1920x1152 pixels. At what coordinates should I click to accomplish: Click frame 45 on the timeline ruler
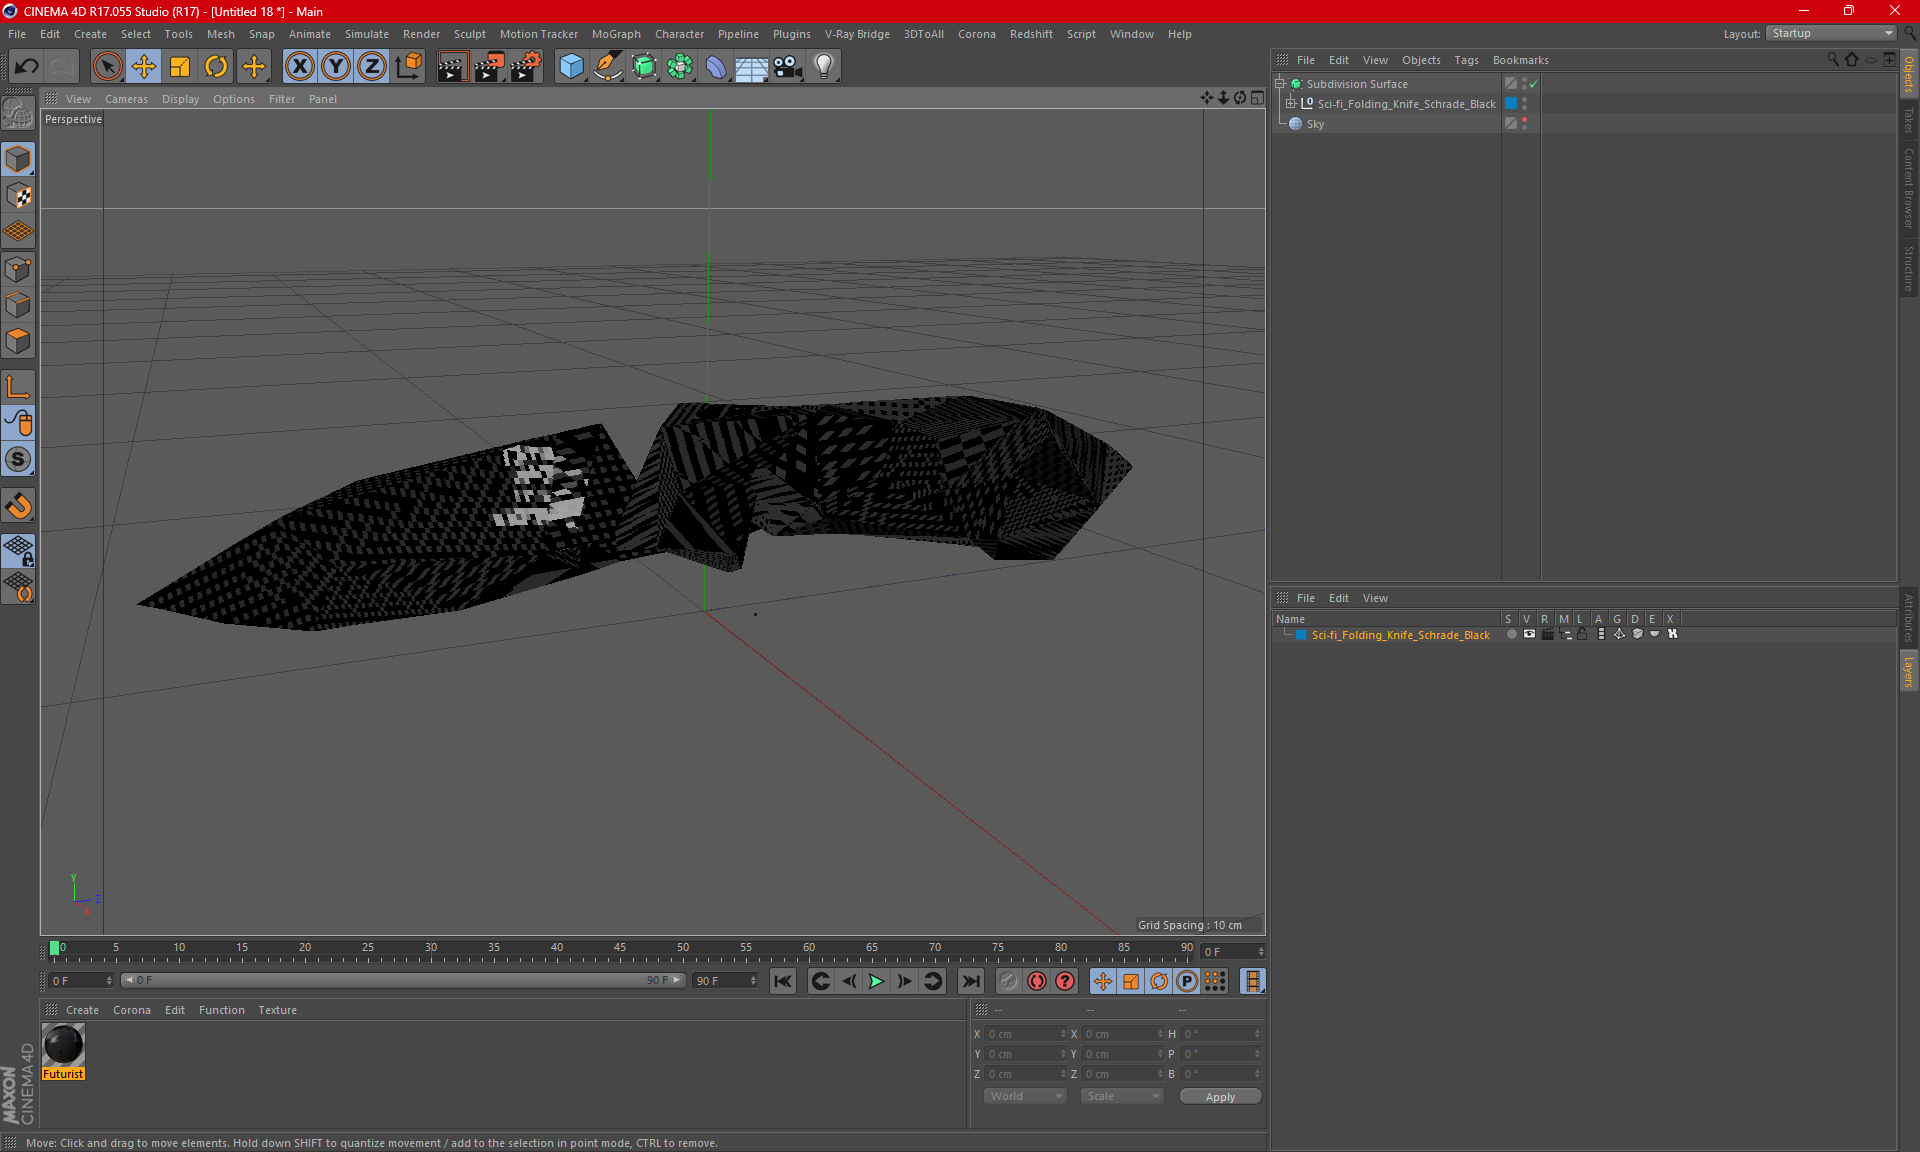(x=620, y=950)
